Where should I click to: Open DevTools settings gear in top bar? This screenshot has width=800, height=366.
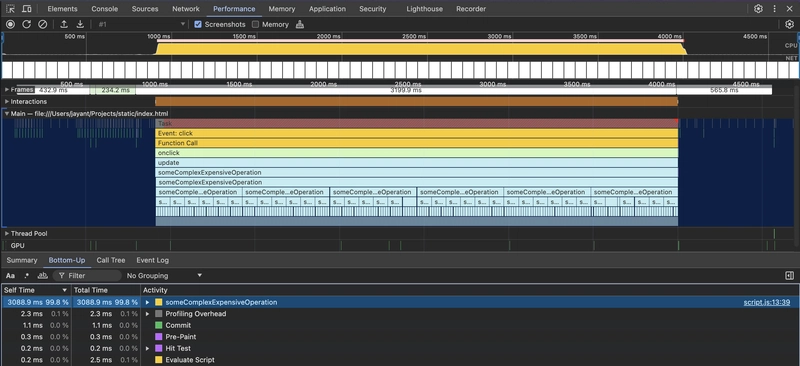point(758,9)
